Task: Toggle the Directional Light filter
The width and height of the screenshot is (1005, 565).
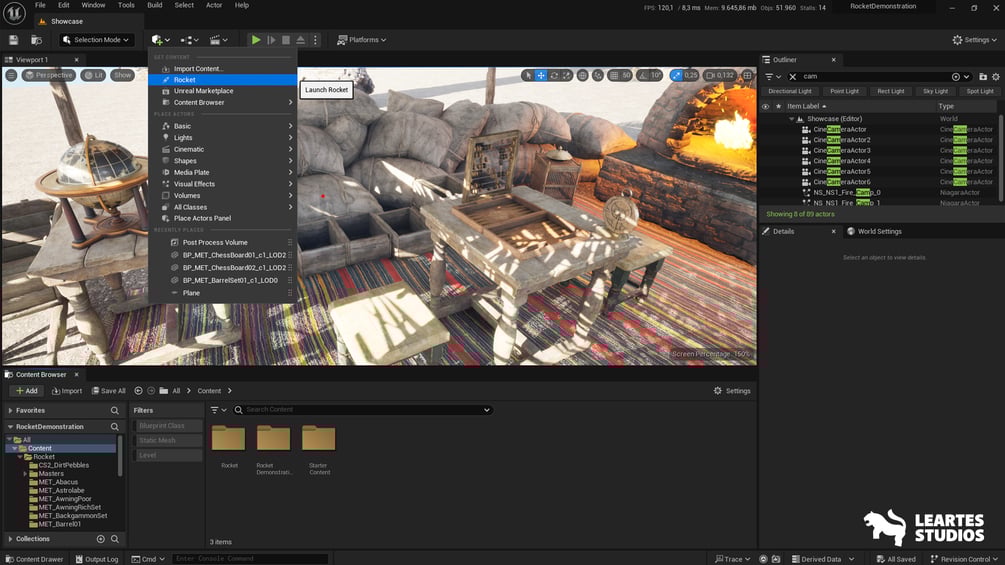Action: tap(790, 92)
